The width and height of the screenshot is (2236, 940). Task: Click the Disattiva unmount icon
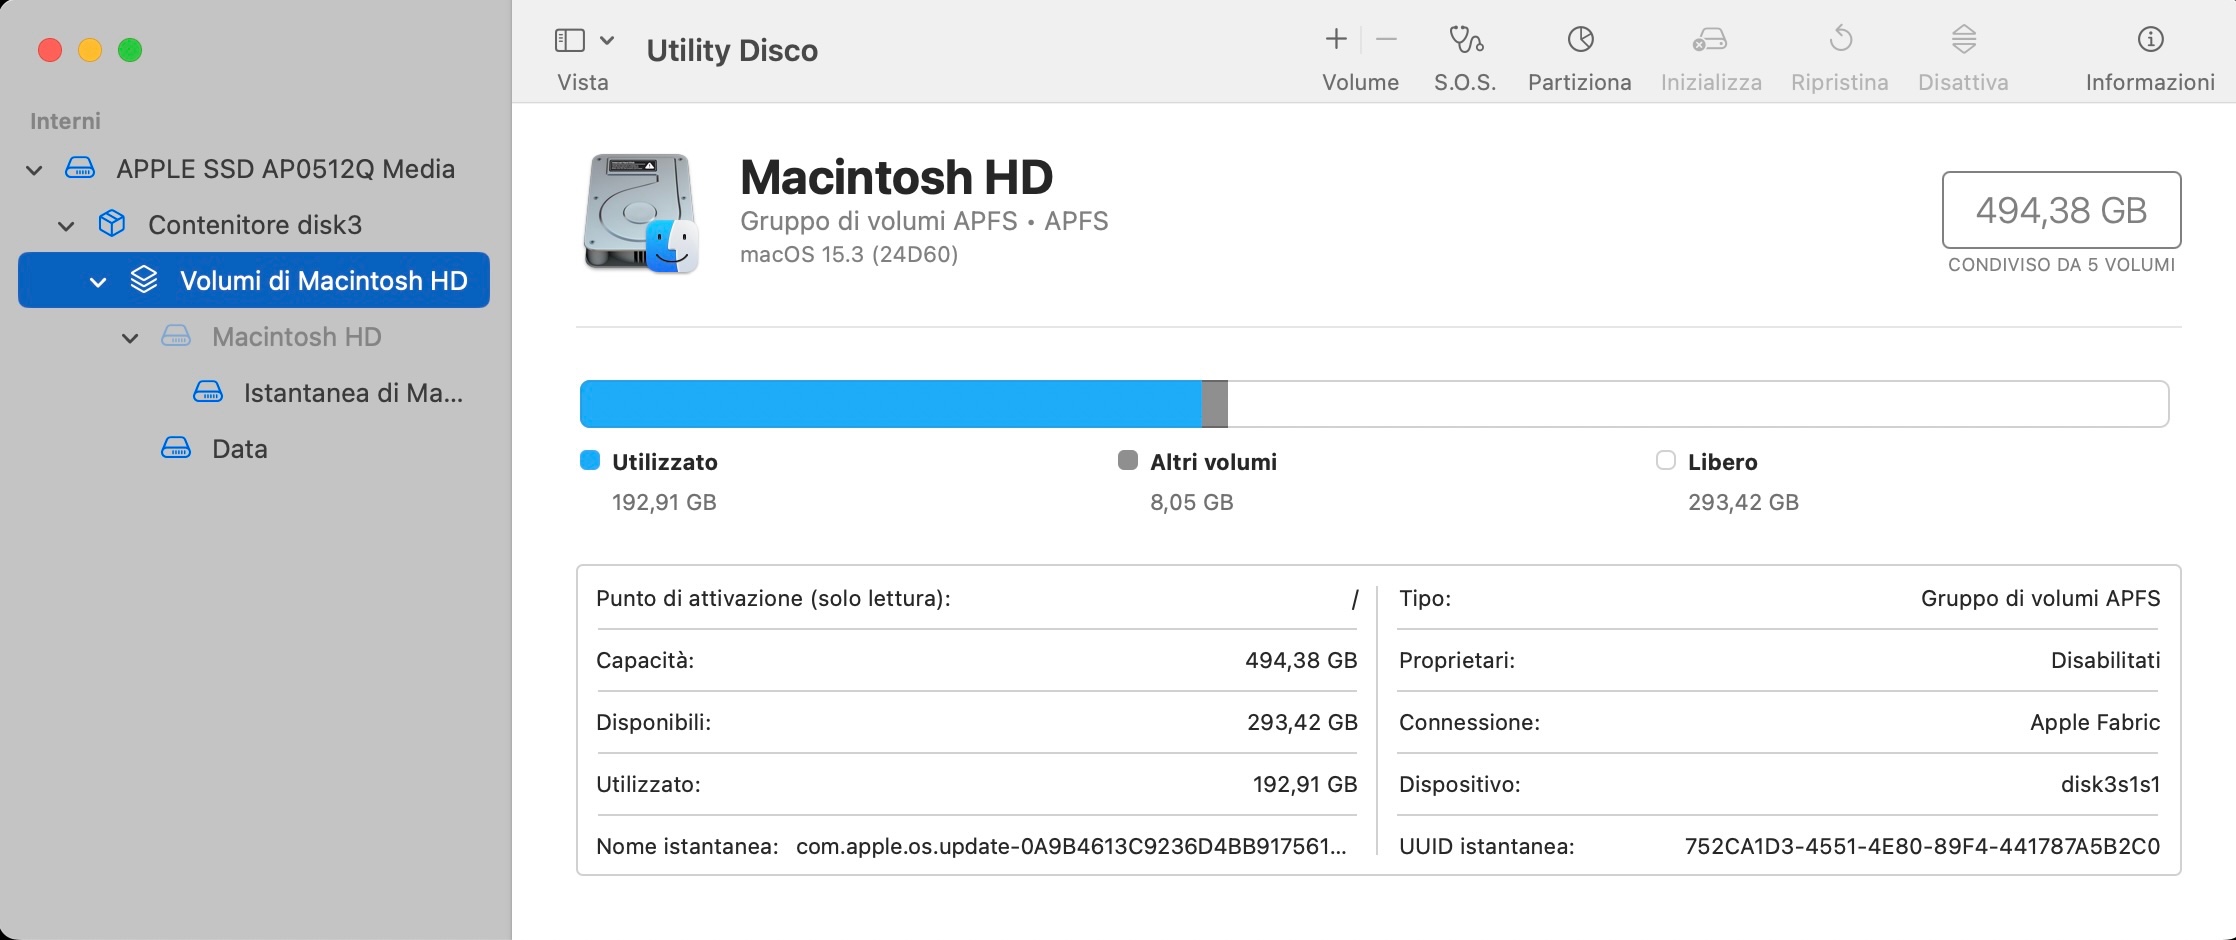(x=1963, y=40)
